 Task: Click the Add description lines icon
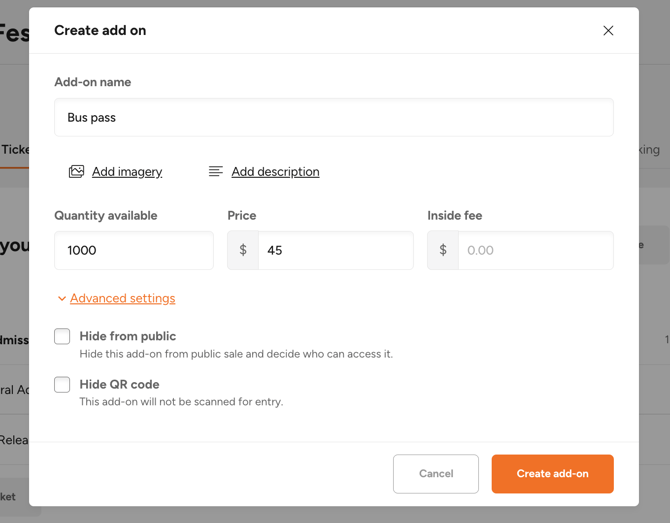point(216,171)
